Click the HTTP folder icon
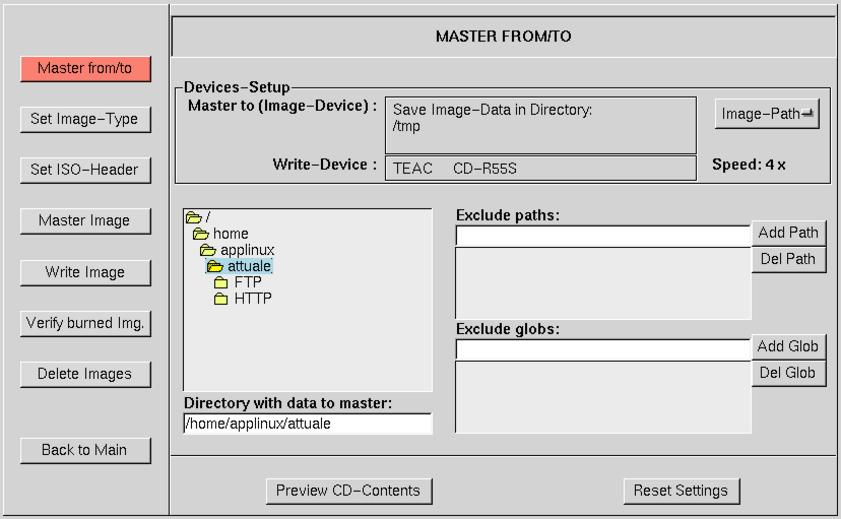This screenshot has height=519, width=841. (x=222, y=299)
